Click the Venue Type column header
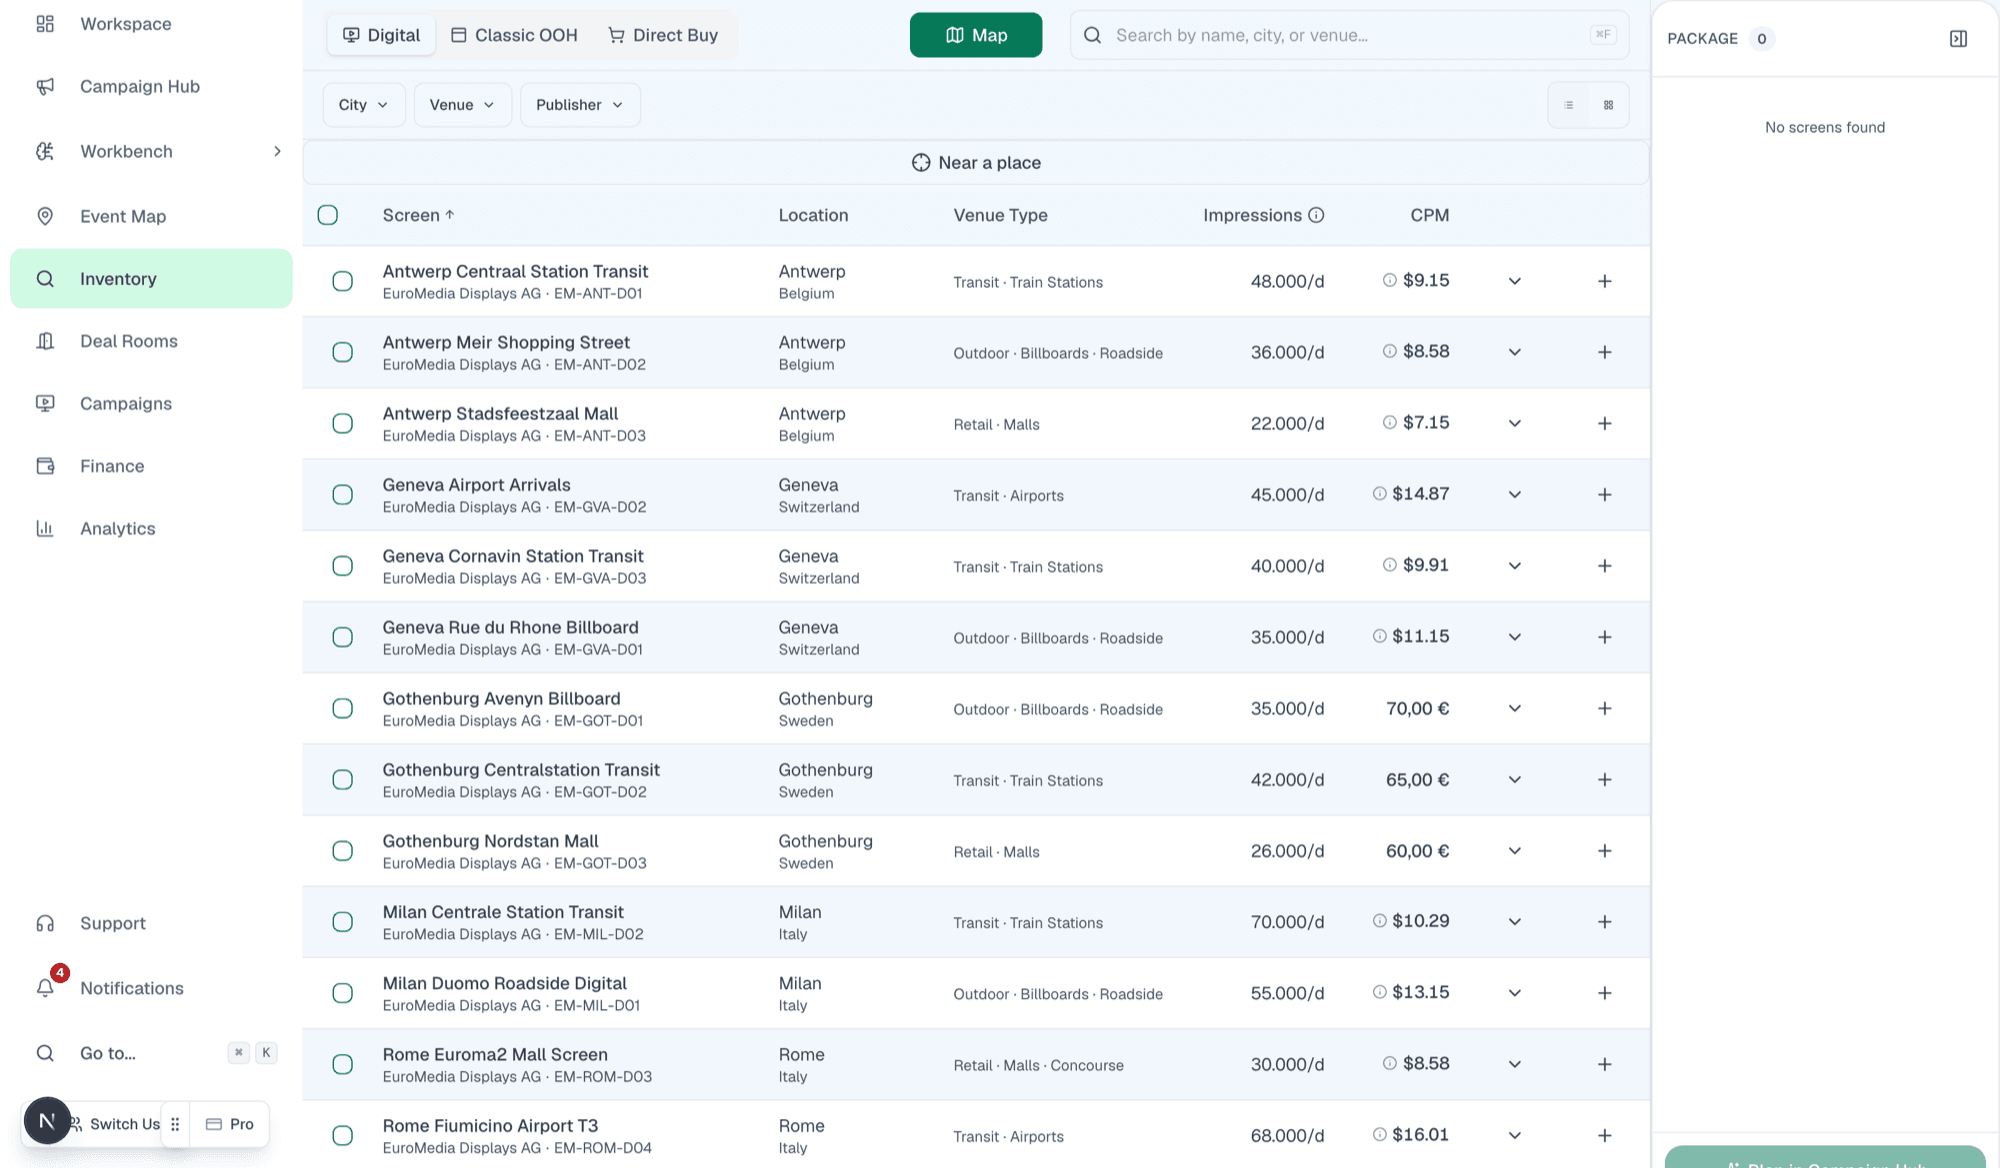Viewport: 2000px width, 1168px height. pos(1000,215)
